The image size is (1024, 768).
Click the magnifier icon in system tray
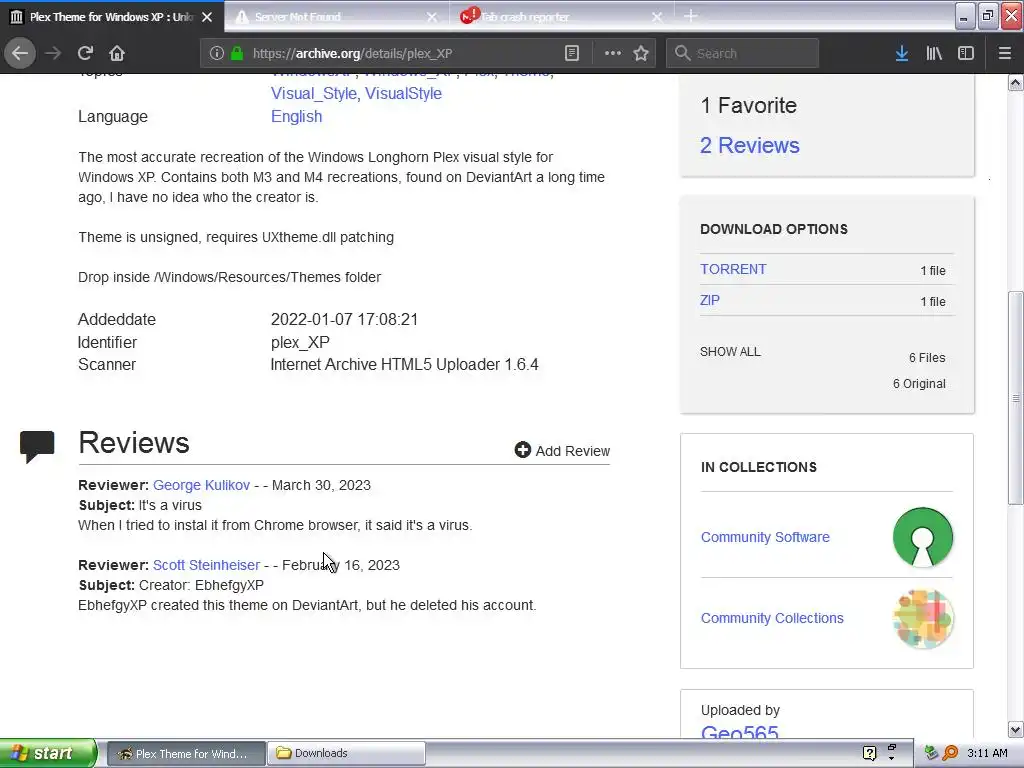pyautogui.click(x=950, y=753)
